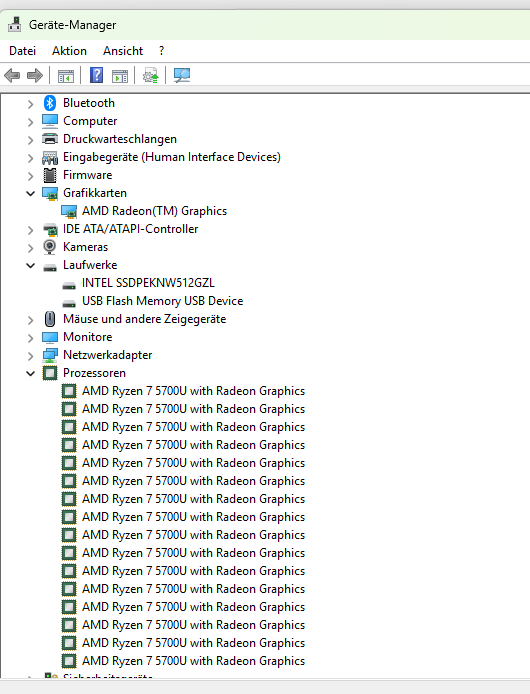Open the Aktion menu
This screenshot has width=530, height=694.
[x=69, y=51]
